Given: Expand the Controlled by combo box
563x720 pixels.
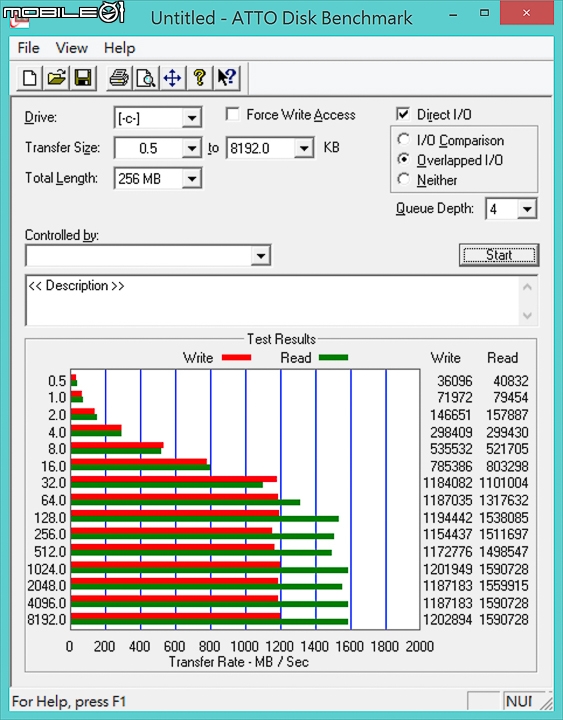Looking at the screenshot, I should coord(260,256).
